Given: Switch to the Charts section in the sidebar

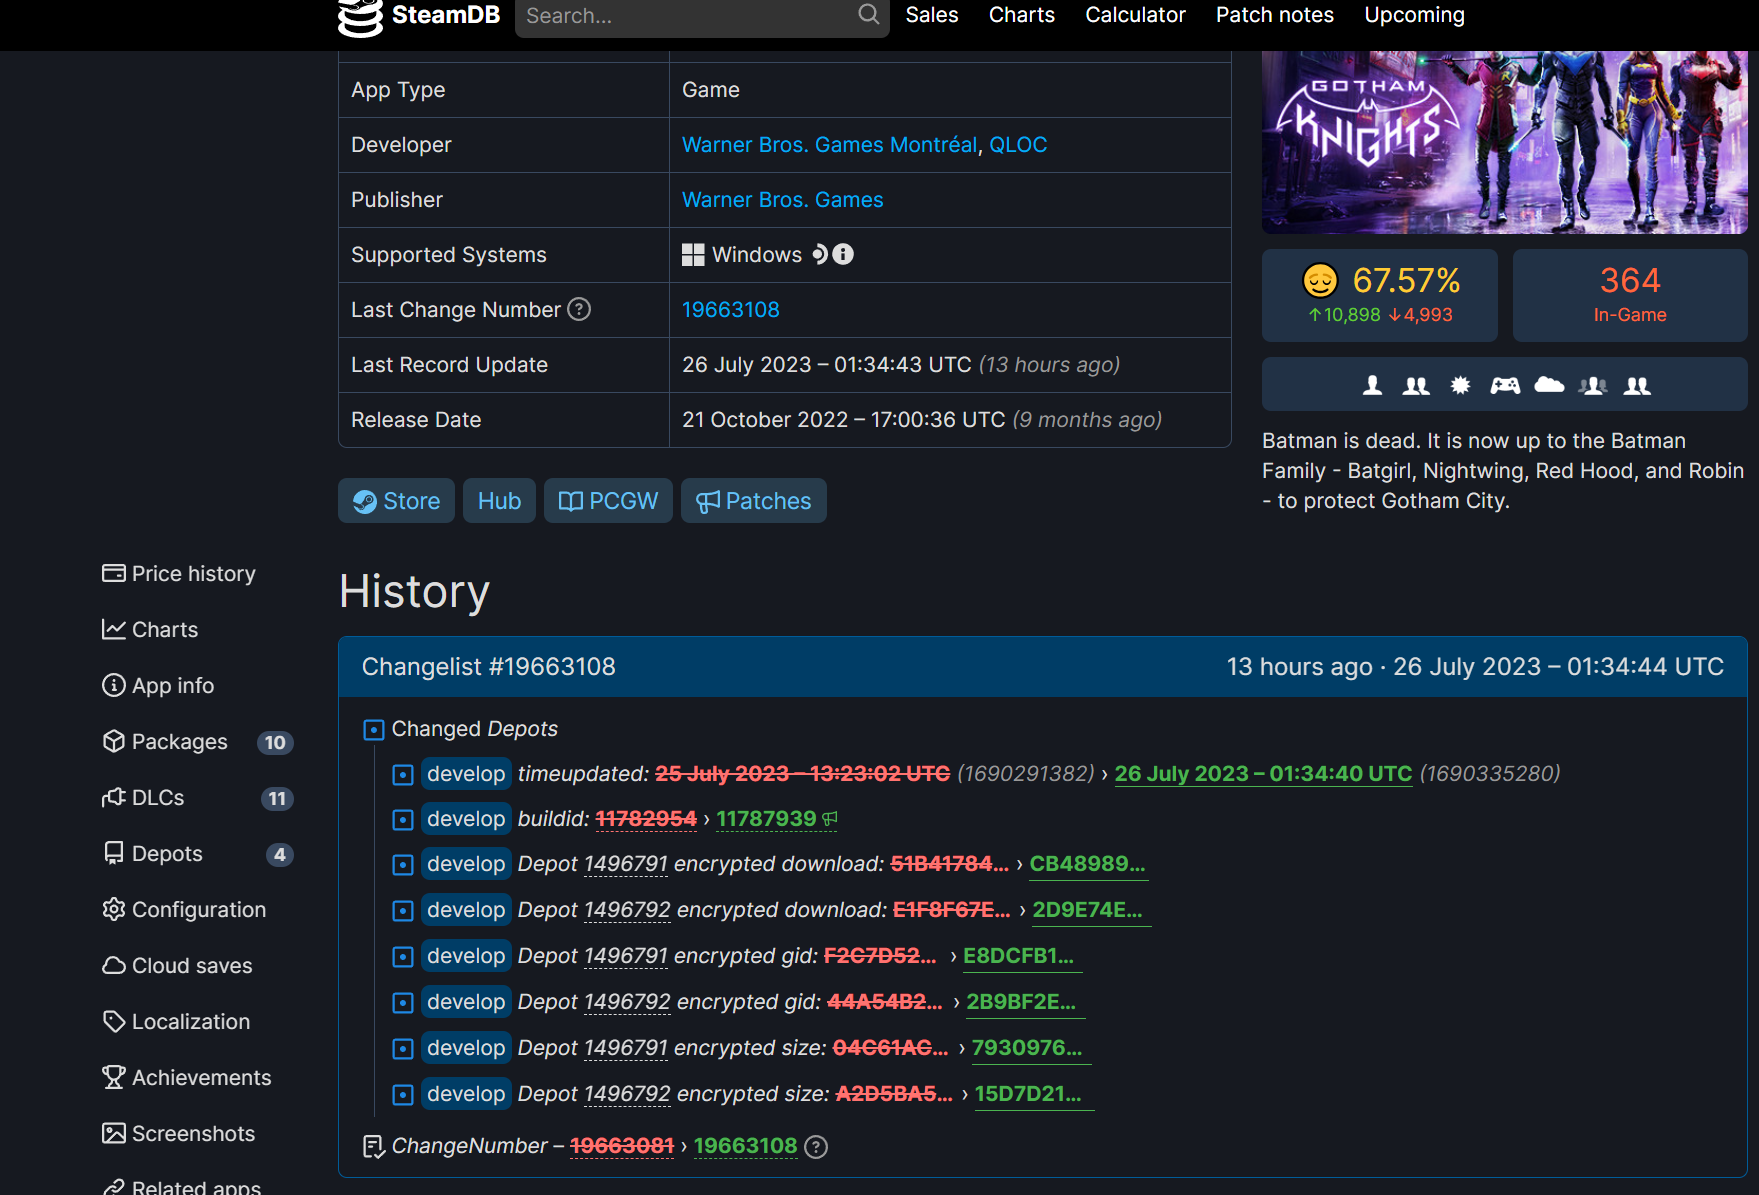Looking at the screenshot, I should point(164,629).
